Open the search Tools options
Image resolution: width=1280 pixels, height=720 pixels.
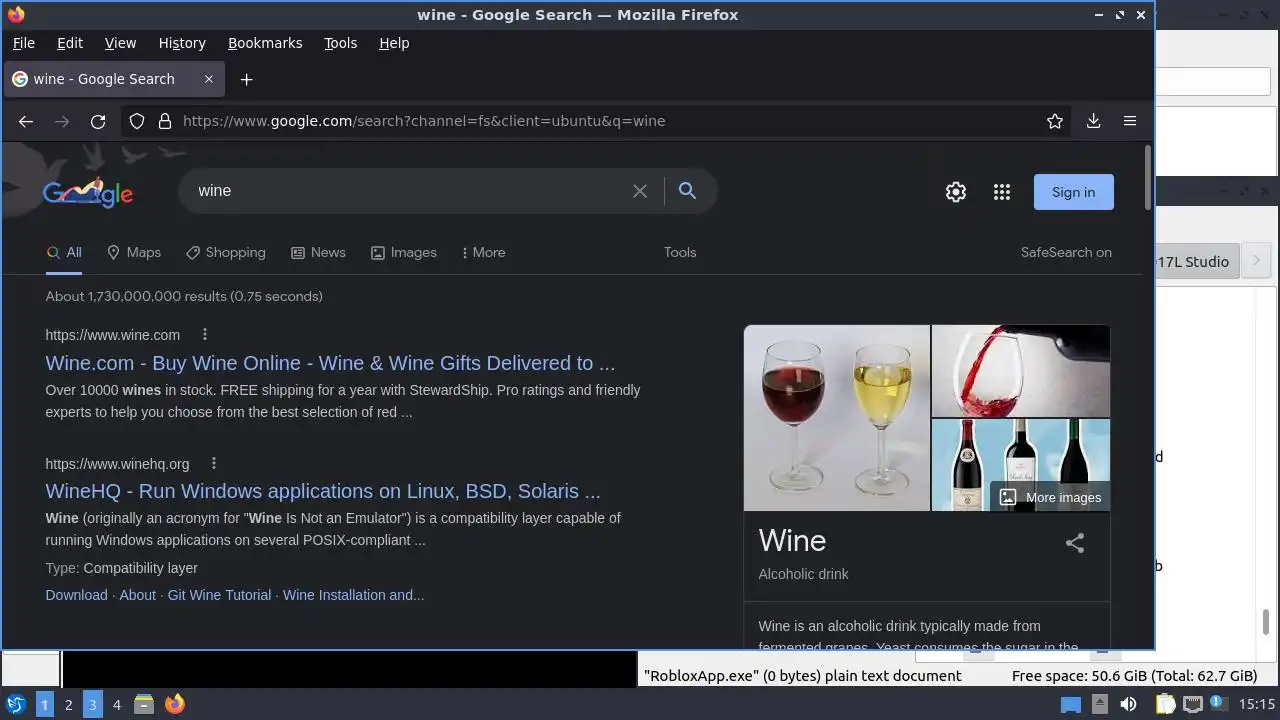tap(680, 253)
